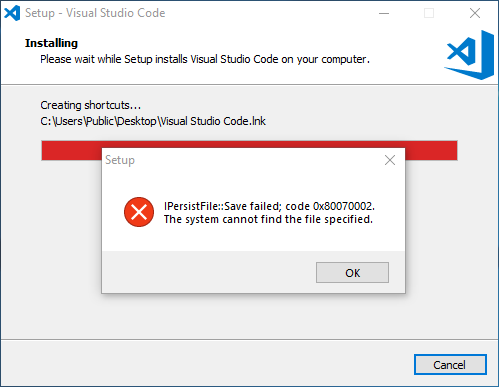Dismiss the Setup error dialog with its X
The height and width of the screenshot is (387, 499).
(390, 160)
